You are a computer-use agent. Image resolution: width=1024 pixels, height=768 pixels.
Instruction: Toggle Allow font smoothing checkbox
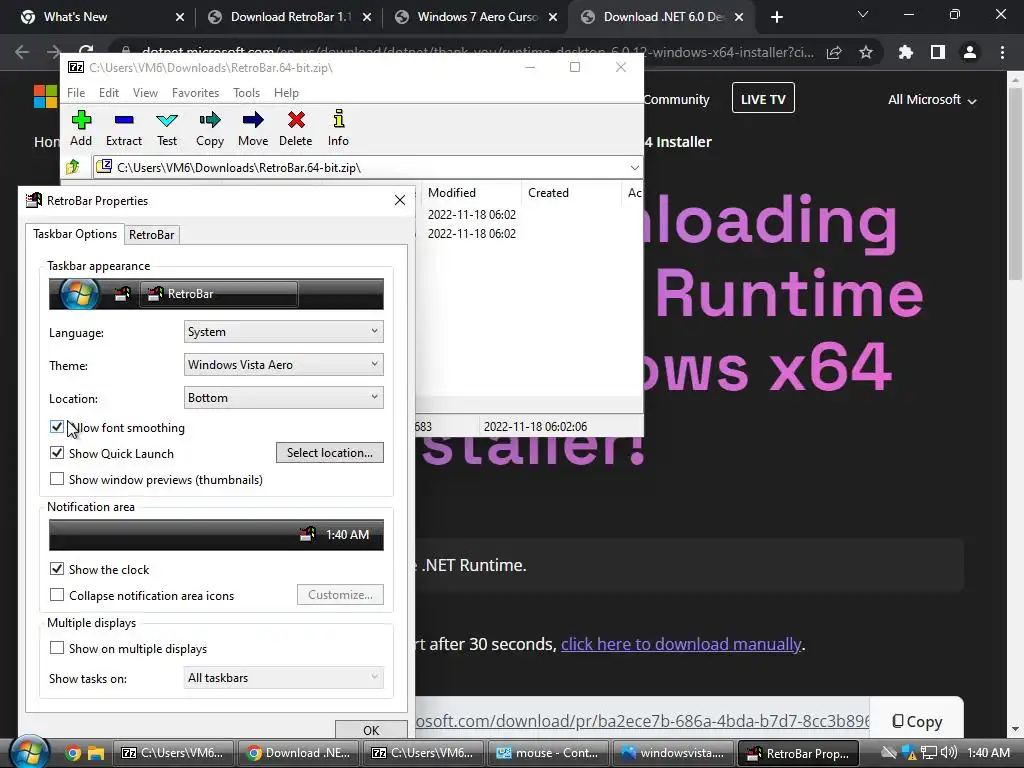[57, 427]
